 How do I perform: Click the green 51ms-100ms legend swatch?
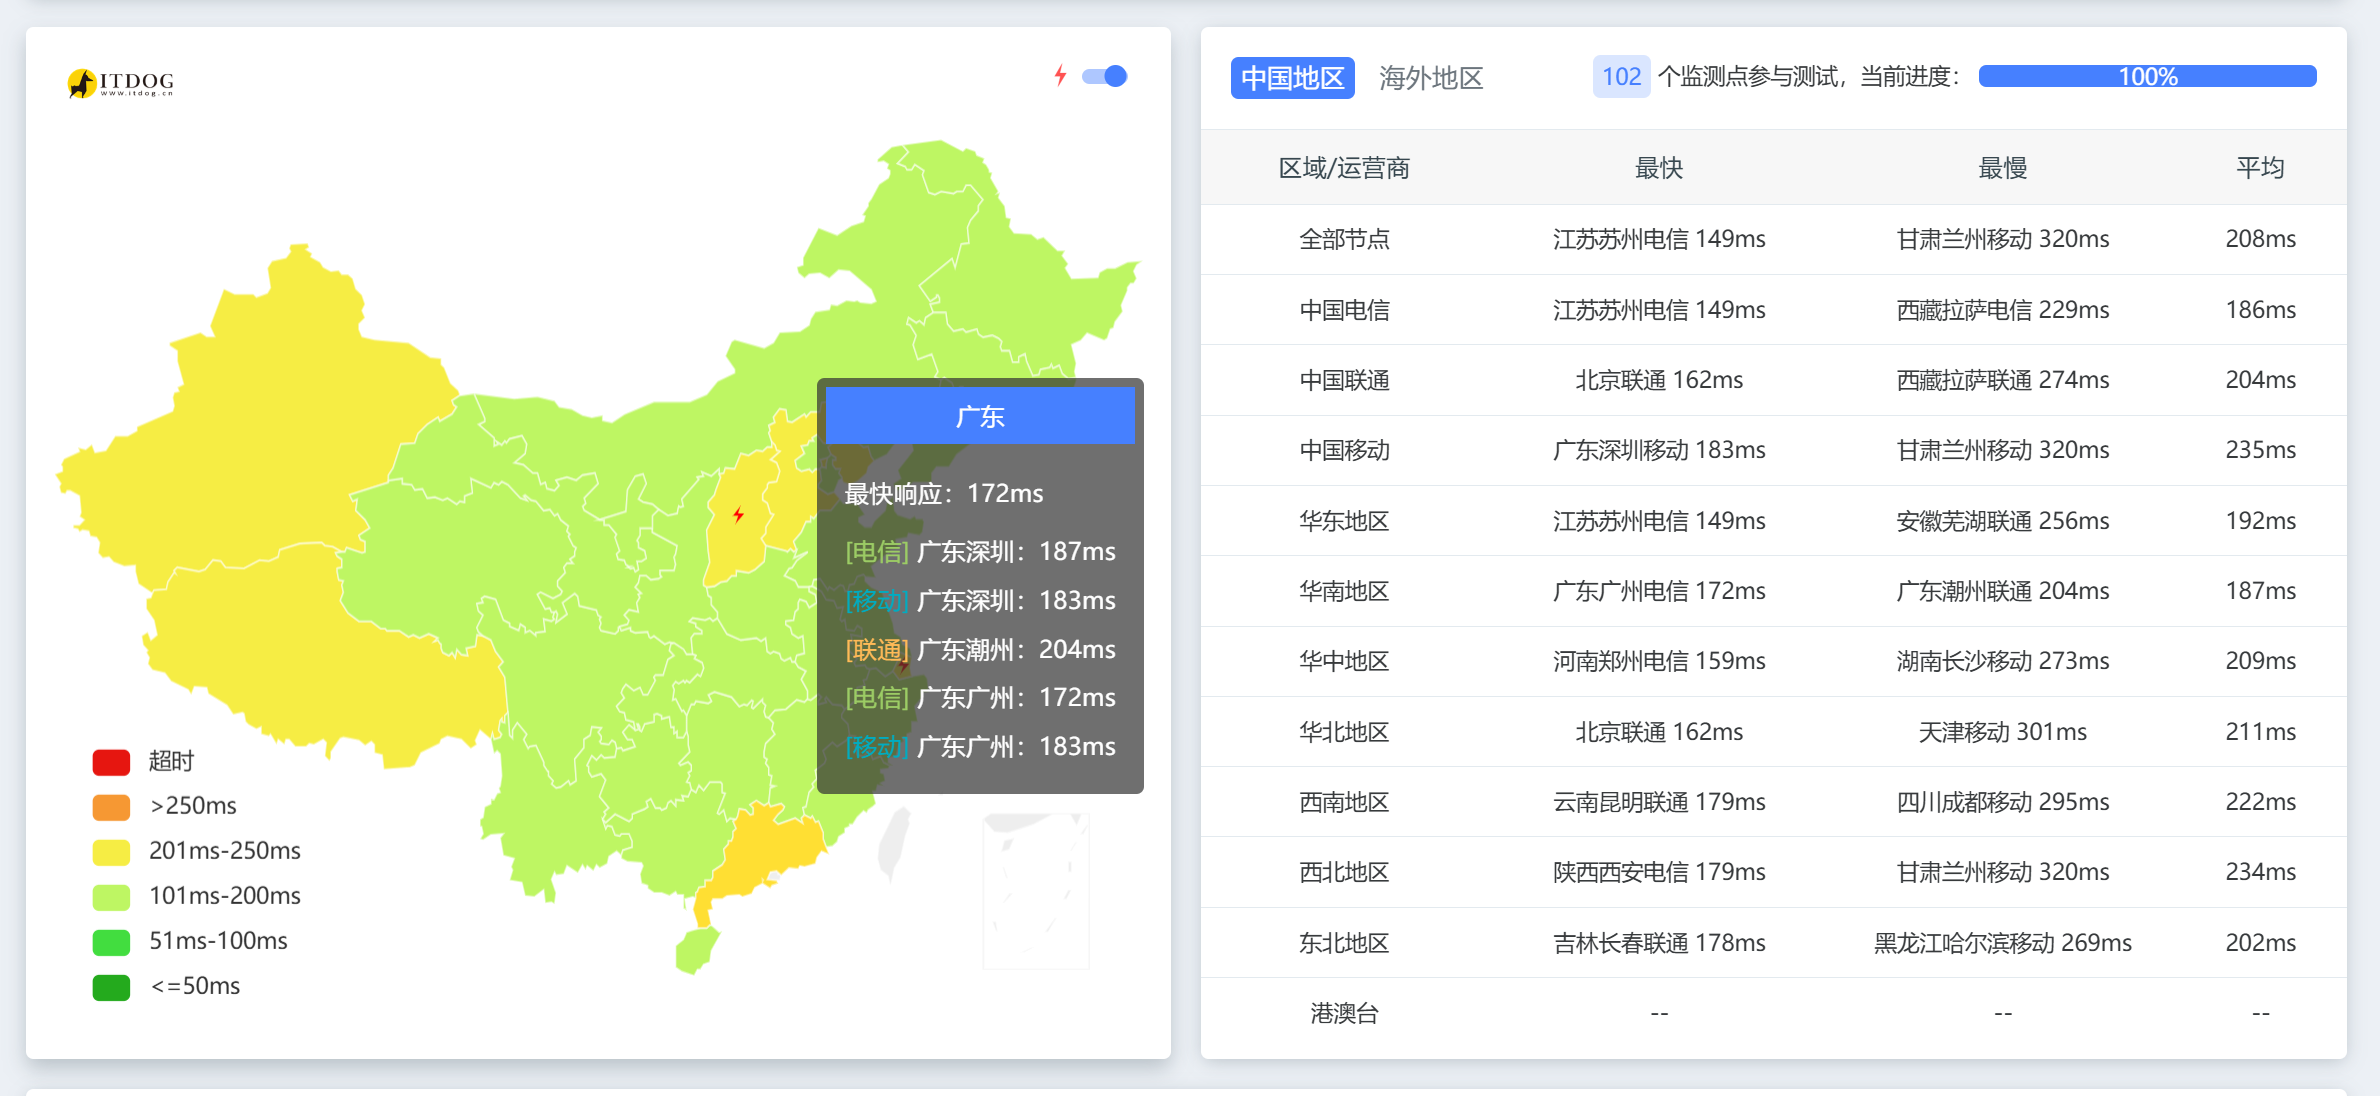click(111, 942)
